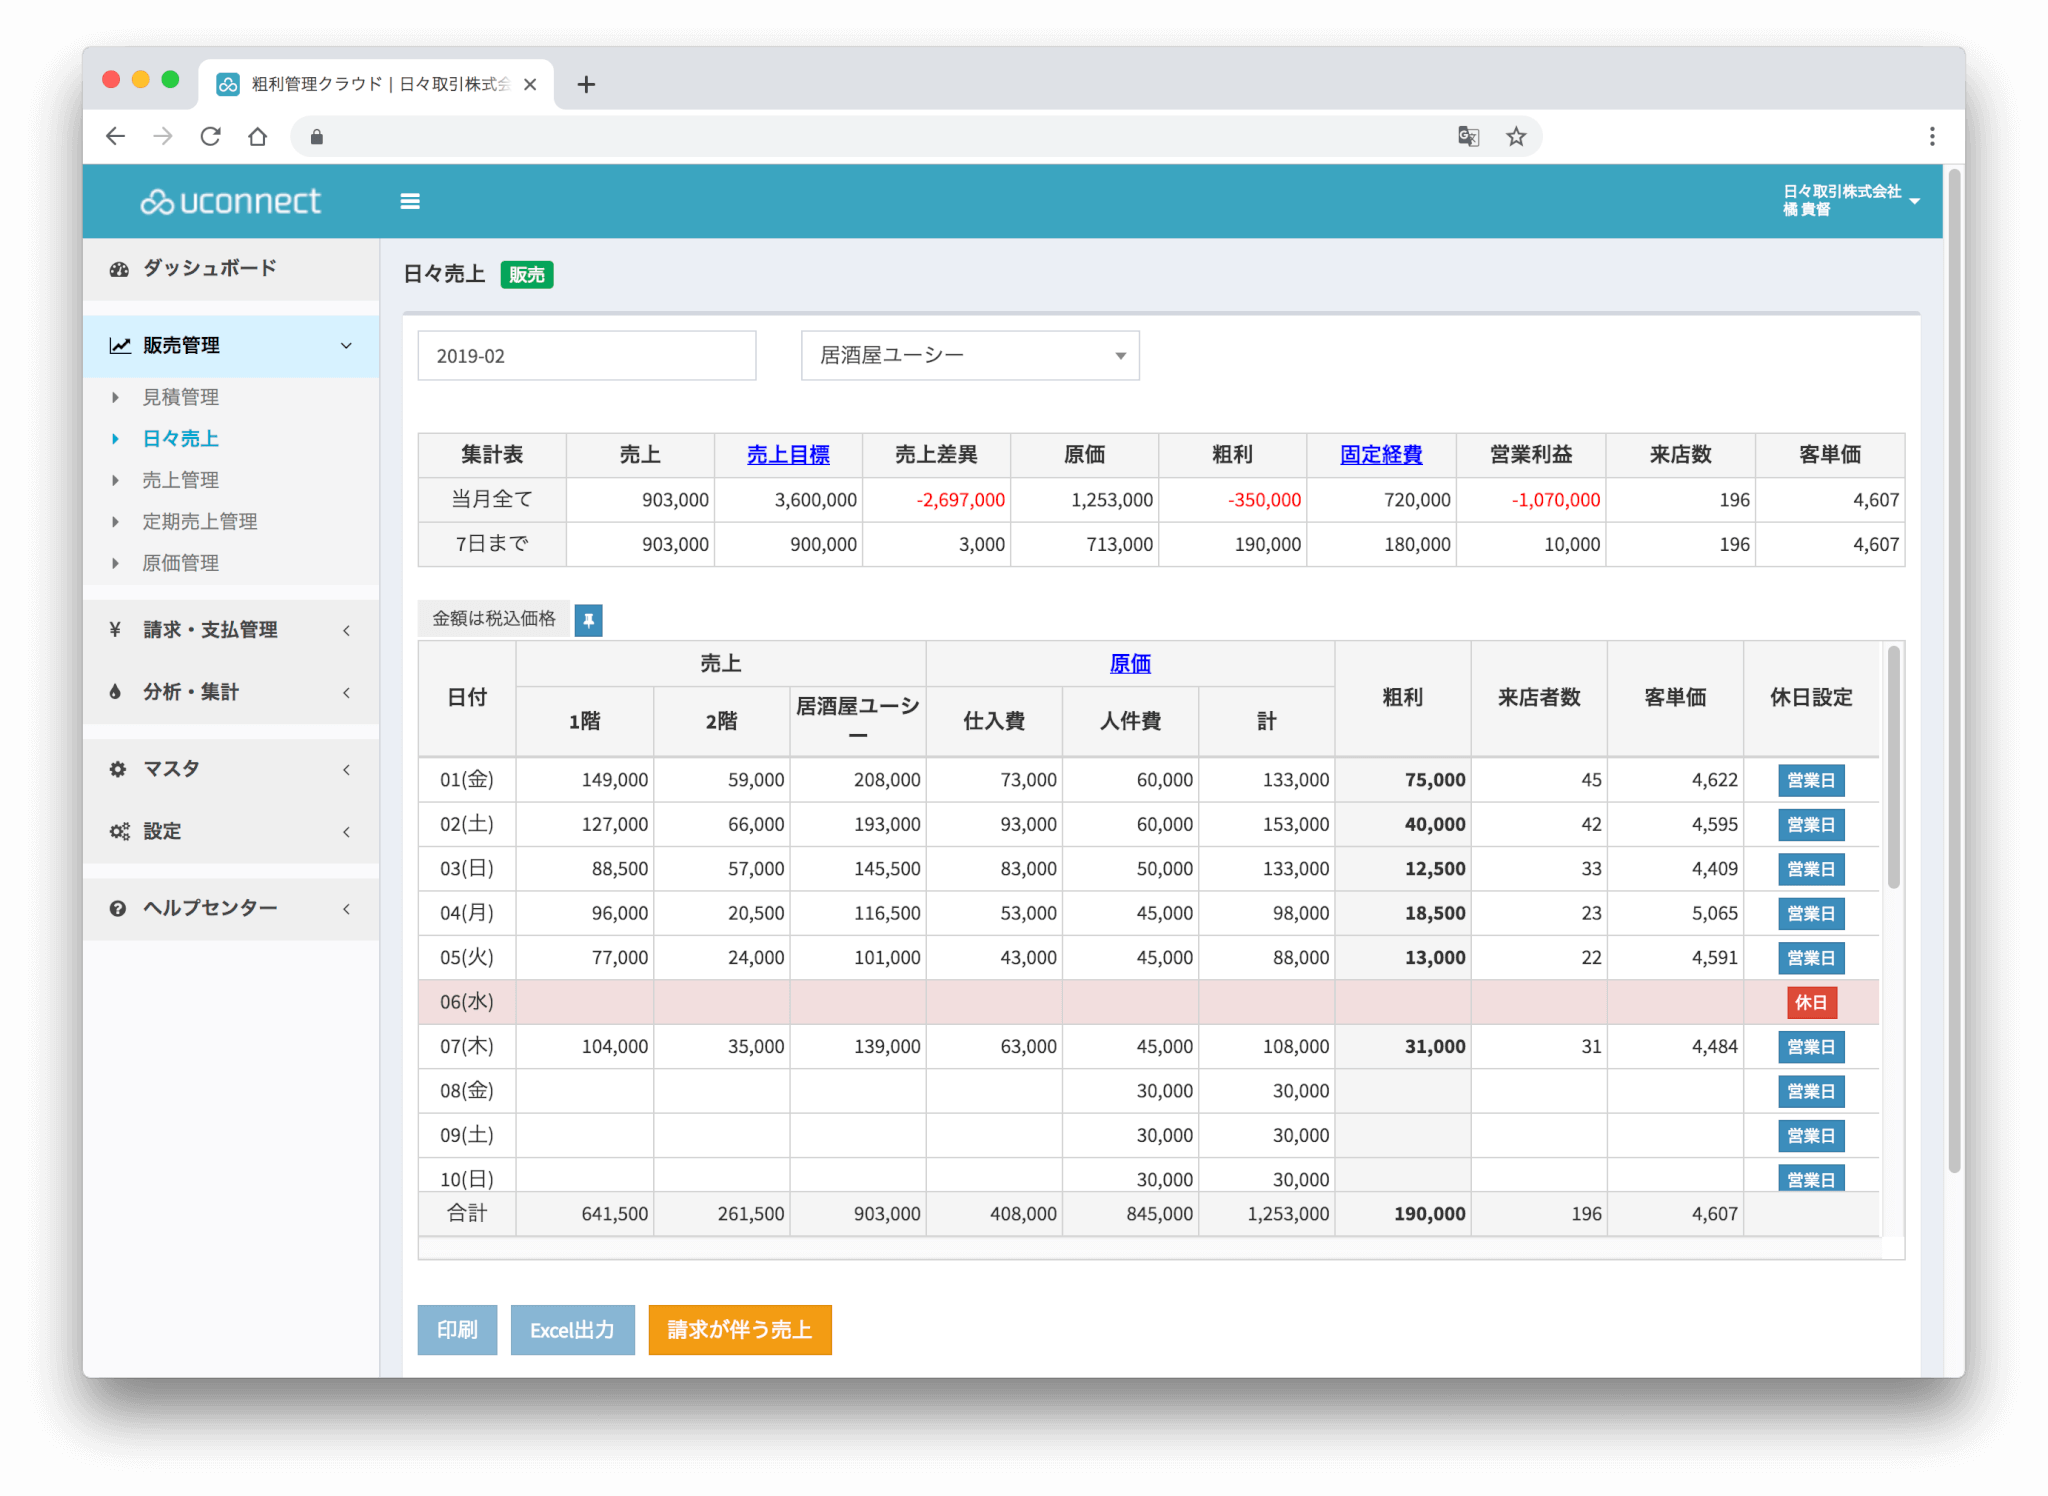Toggle 営業日 setting for 07(木)
This screenshot has height=1496, width=2048.
pyautogui.click(x=1811, y=1047)
